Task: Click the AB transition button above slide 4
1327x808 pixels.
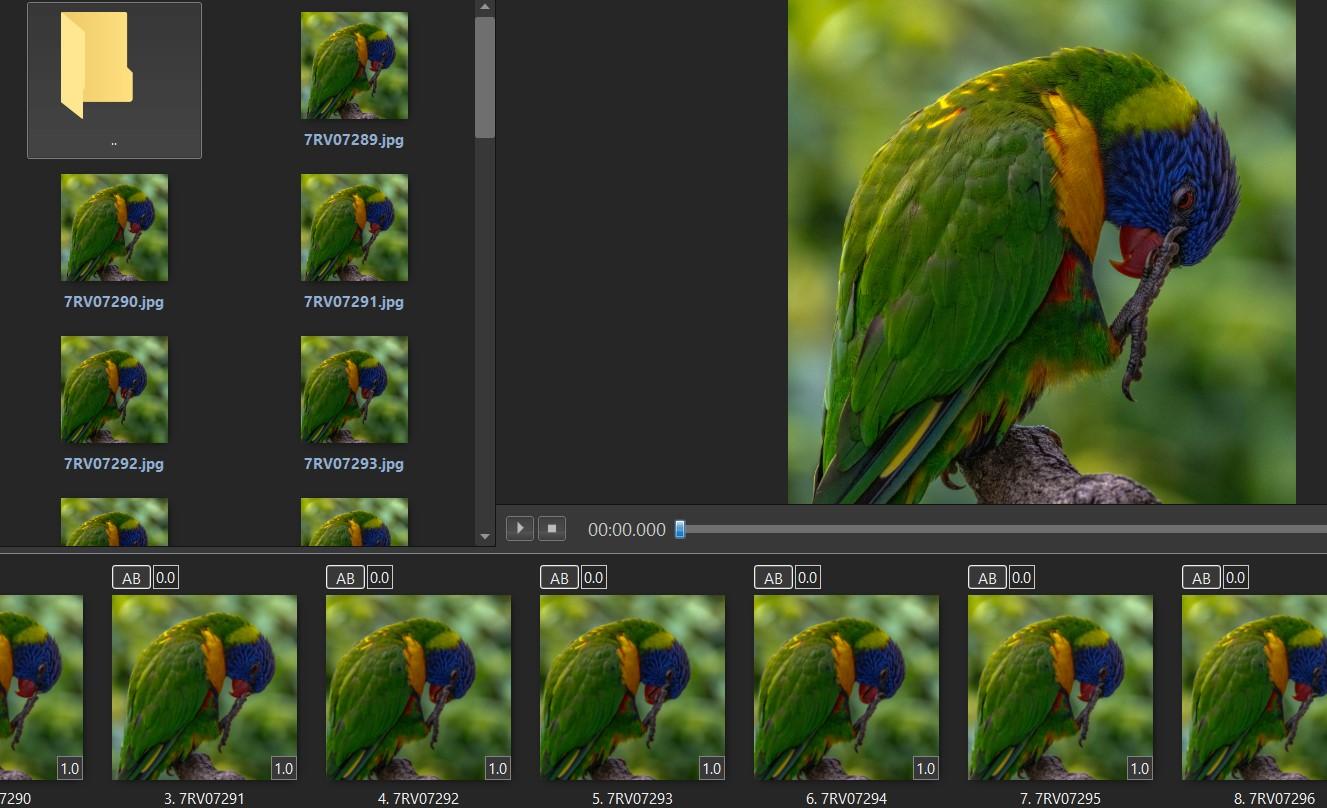Action: click(x=345, y=578)
